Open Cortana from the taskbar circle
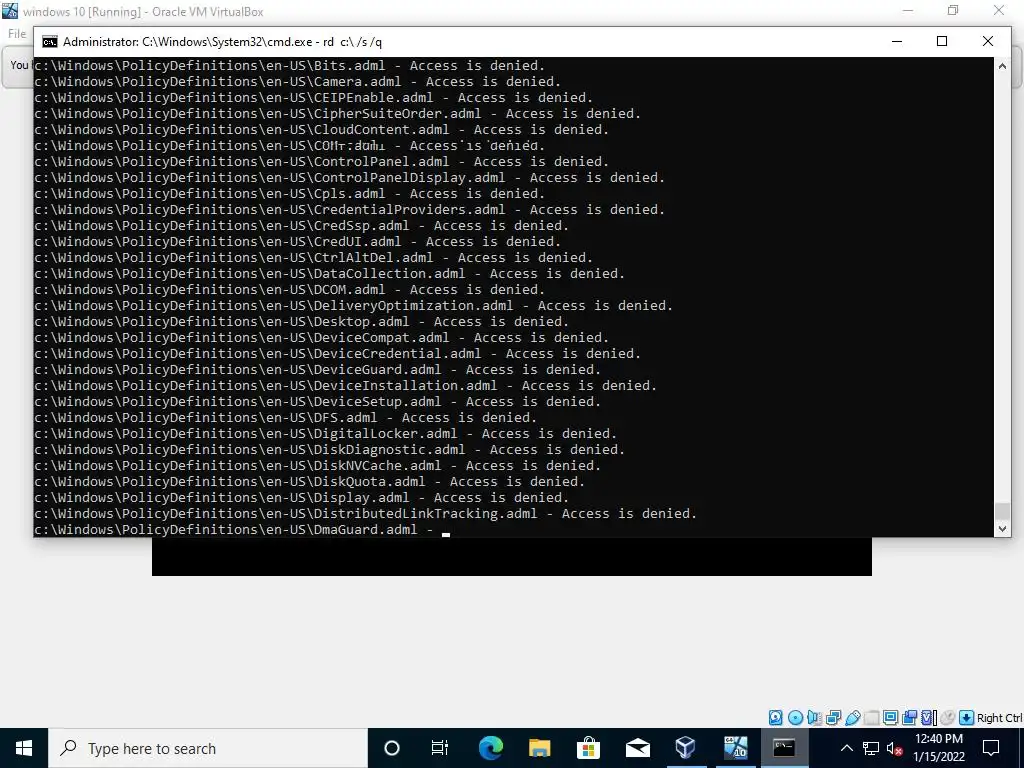Viewport: 1024px width, 768px height. pos(392,748)
